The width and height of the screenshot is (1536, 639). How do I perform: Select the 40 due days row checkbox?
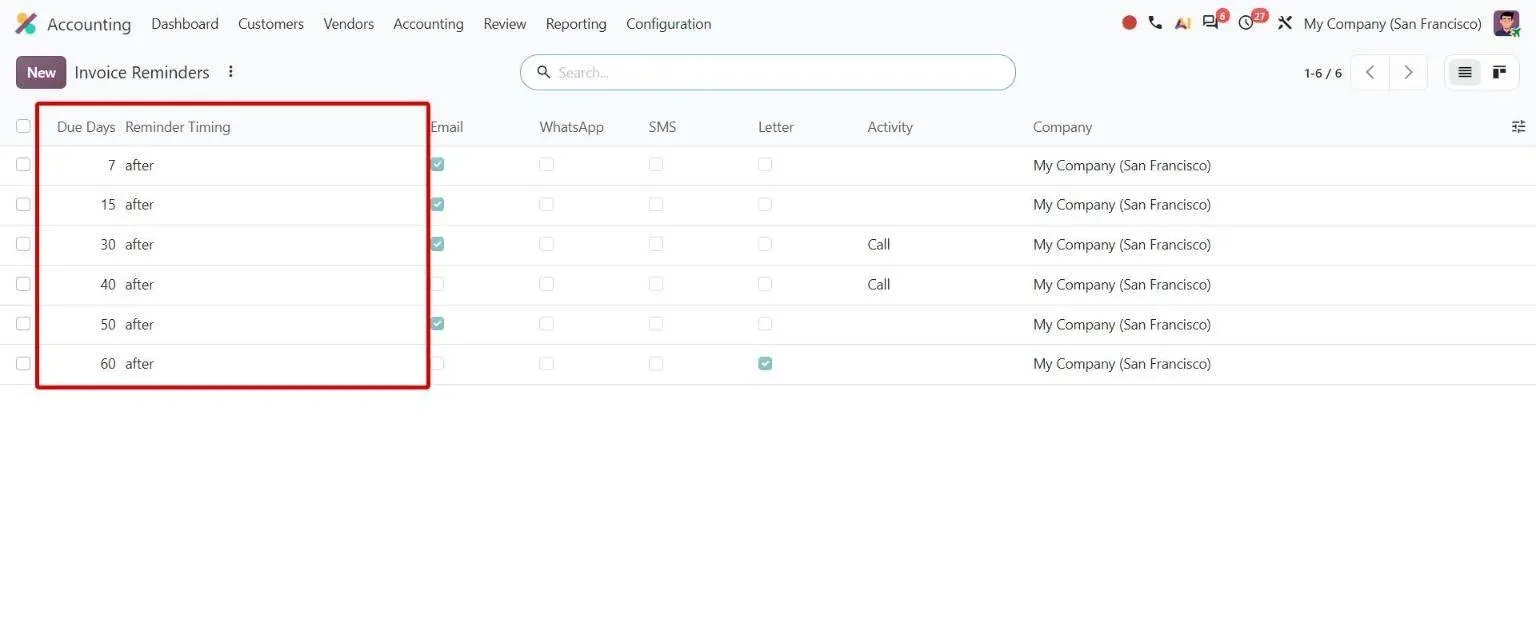[x=23, y=284]
